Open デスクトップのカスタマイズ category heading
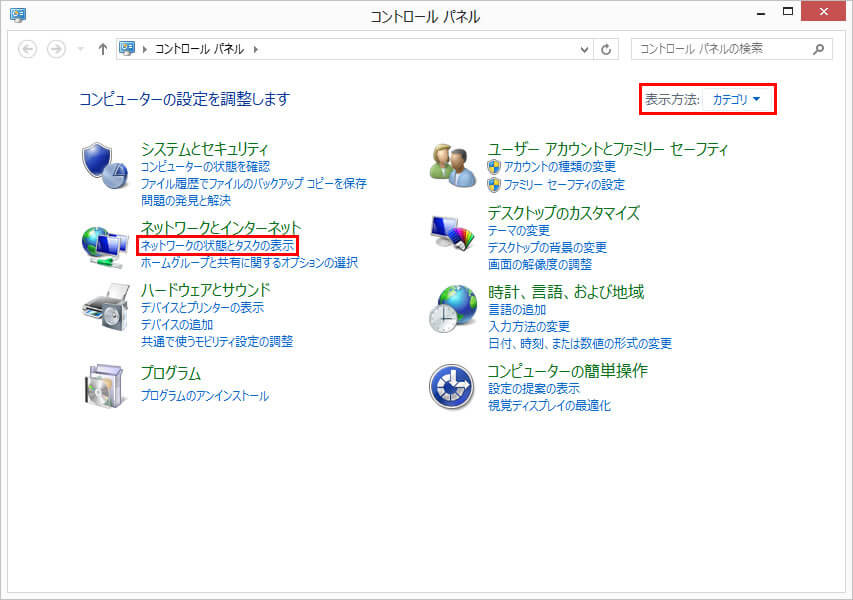This screenshot has height=600, width=853. [x=563, y=213]
